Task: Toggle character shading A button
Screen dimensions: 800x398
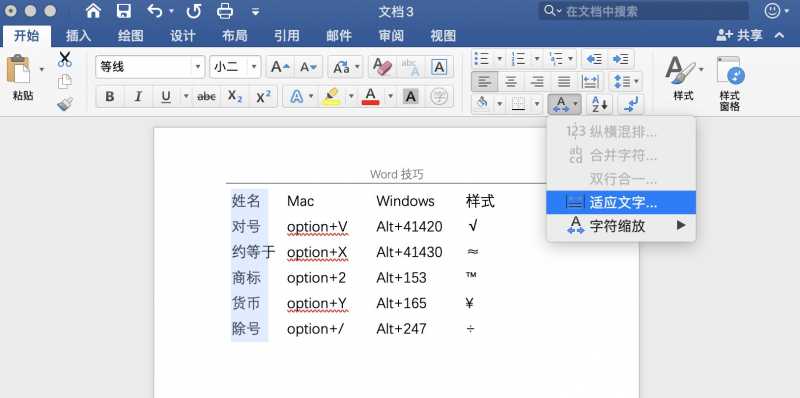Action: coord(411,96)
